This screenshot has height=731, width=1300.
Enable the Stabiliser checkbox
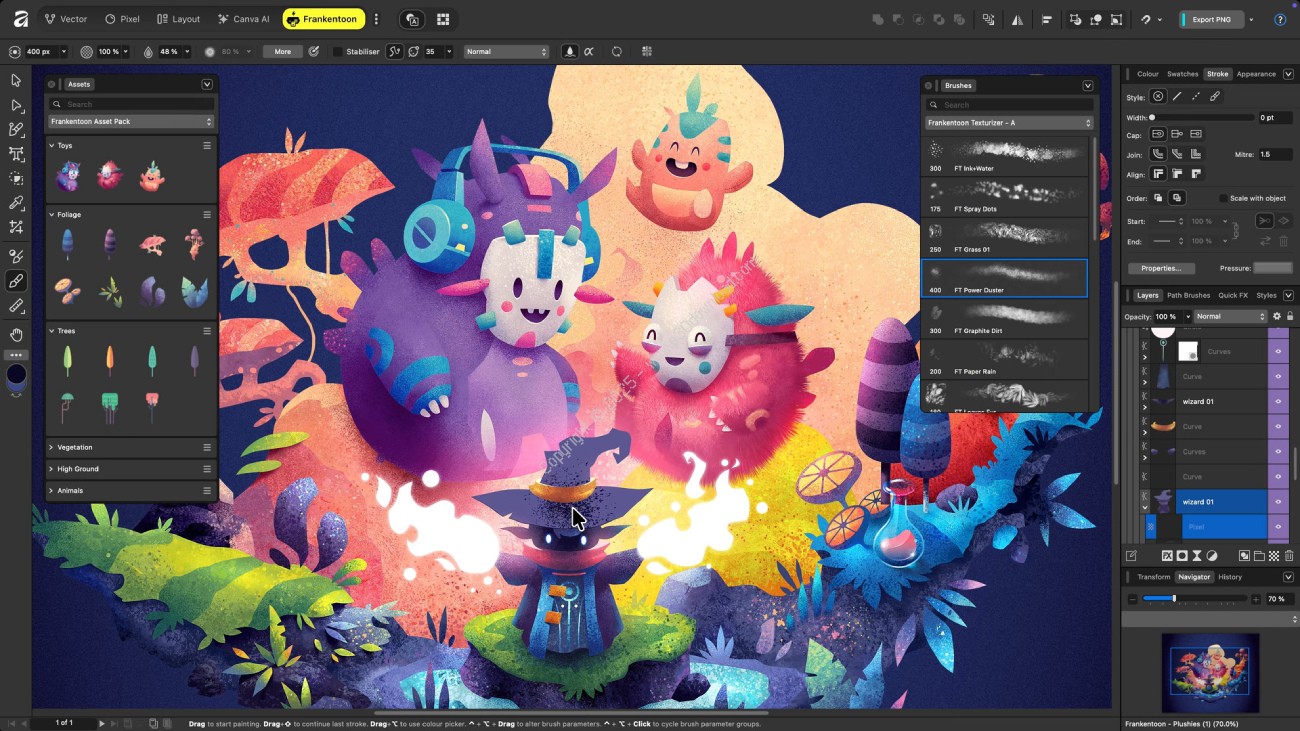[x=338, y=52]
